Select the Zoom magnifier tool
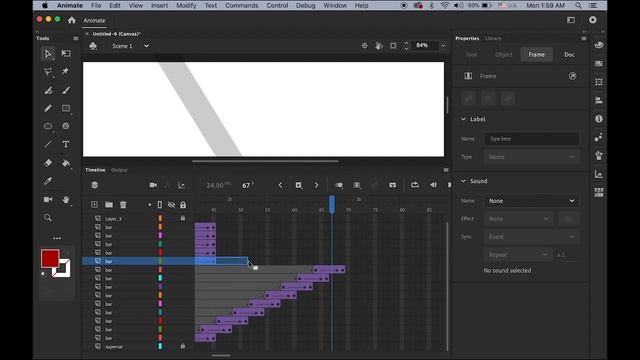Viewport: 640px width, 360px height. pos(48,218)
